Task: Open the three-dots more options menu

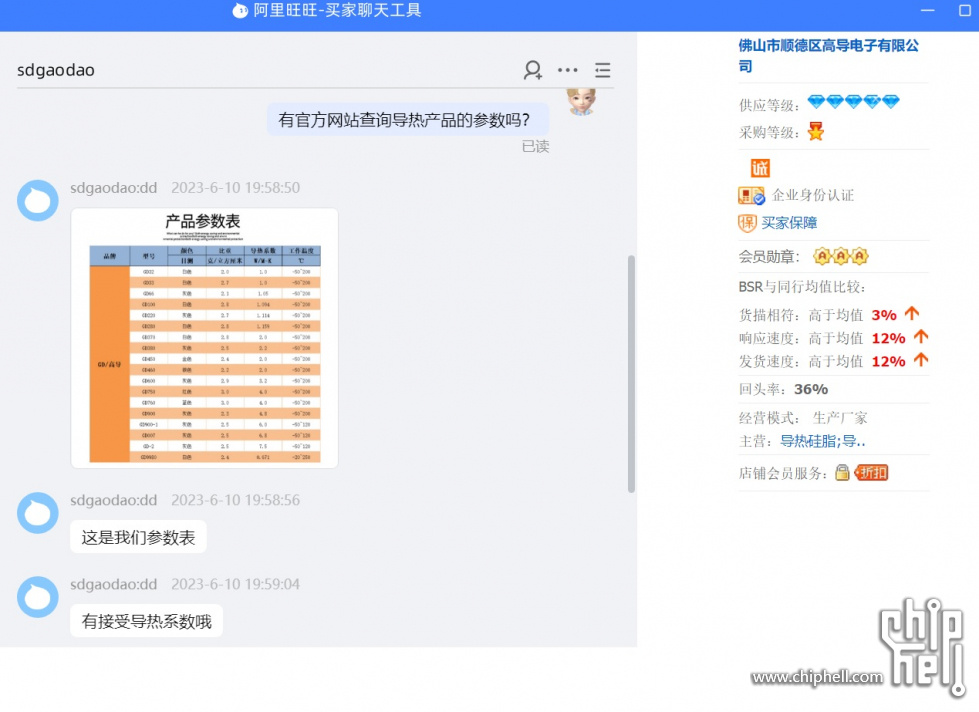Action: coord(568,70)
